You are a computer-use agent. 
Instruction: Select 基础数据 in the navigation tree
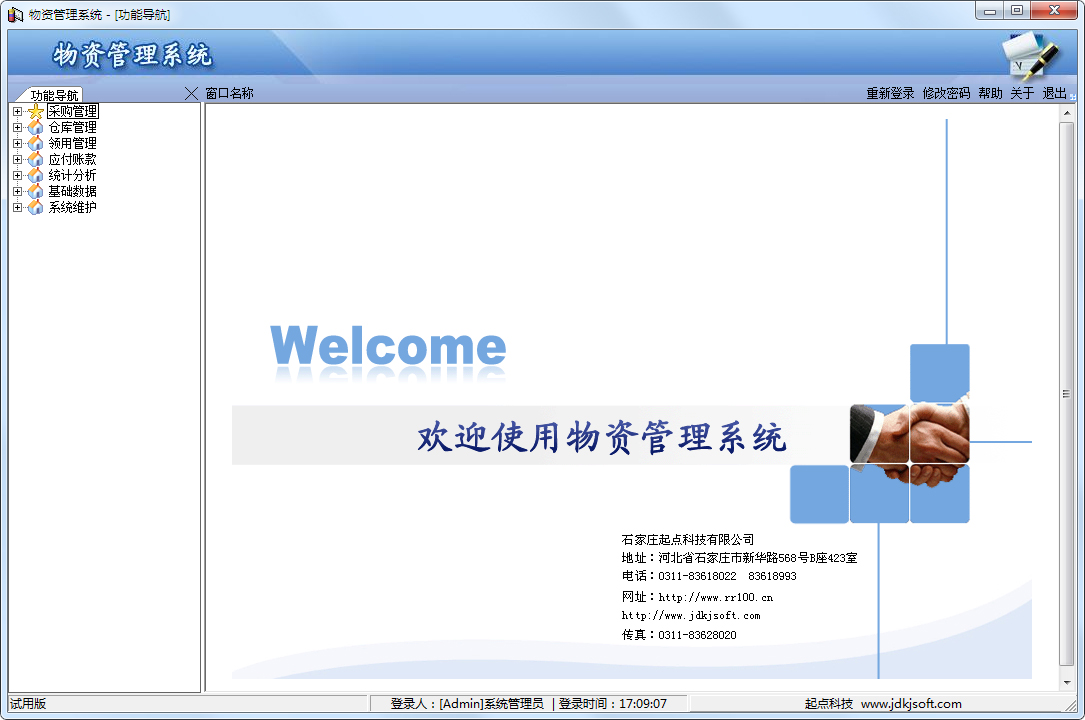tap(73, 191)
